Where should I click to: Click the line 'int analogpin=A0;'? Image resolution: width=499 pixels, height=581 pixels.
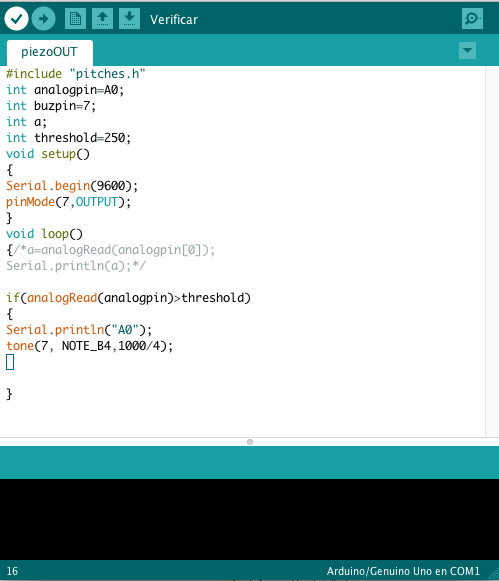pyautogui.click(x=65, y=90)
